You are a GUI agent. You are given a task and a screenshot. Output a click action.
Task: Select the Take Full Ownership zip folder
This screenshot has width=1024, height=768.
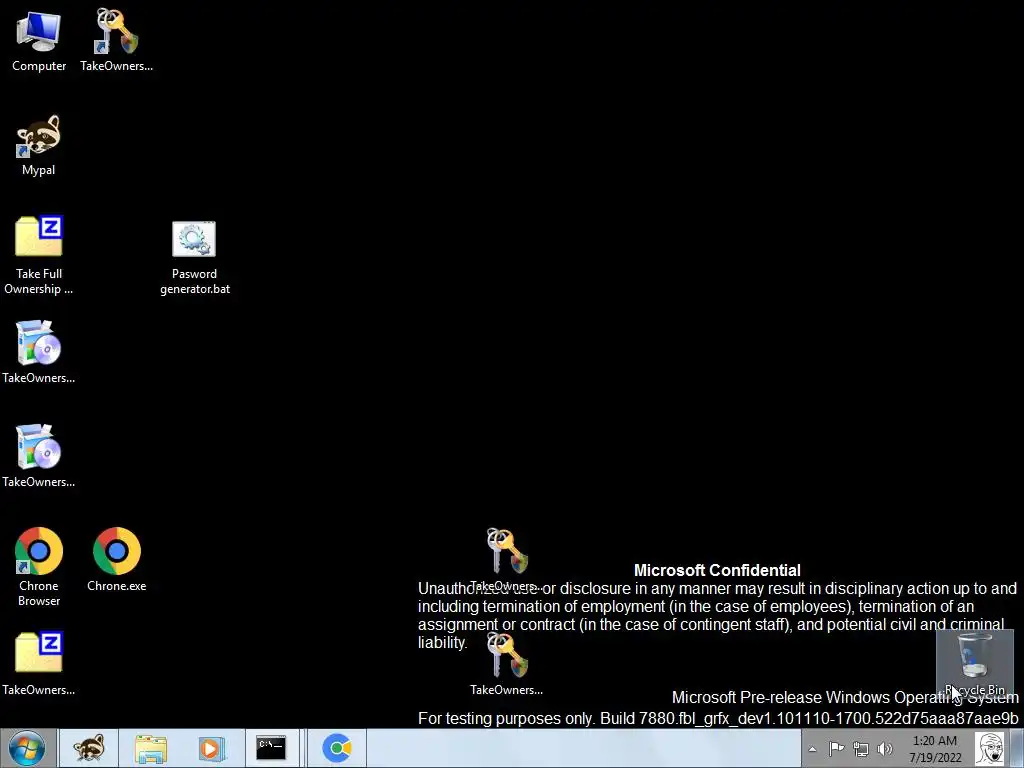tap(39, 255)
